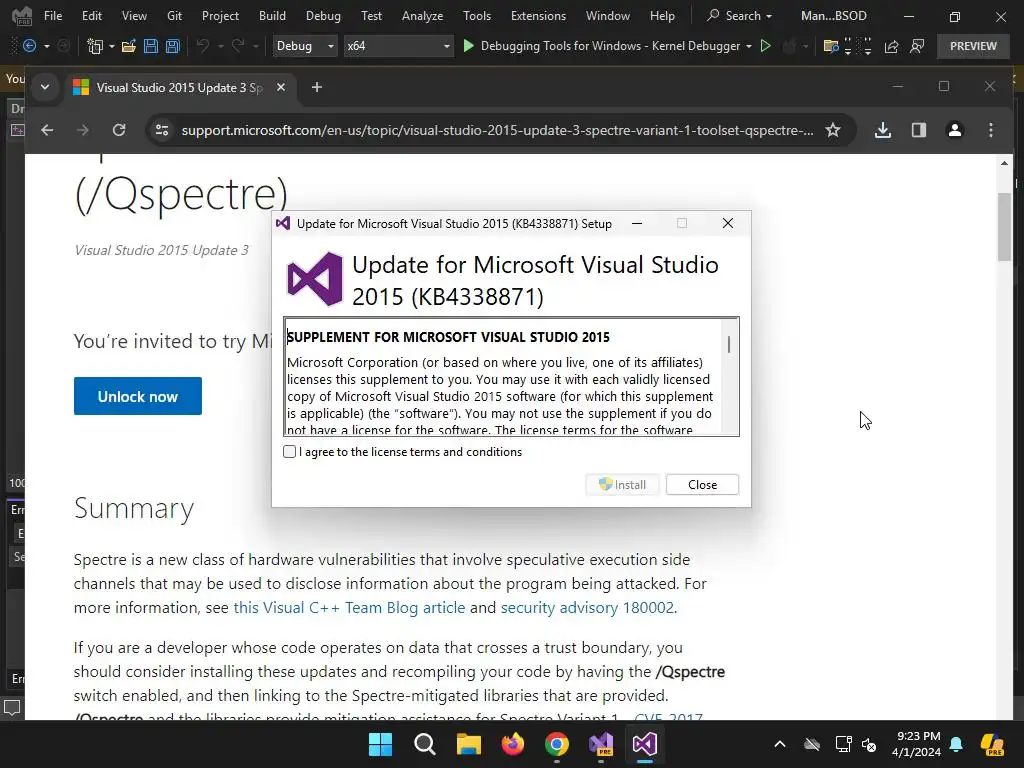The image size is (1024, 768).
Task: Open the Chrome profile avatar icon
Action: [955, 130]
